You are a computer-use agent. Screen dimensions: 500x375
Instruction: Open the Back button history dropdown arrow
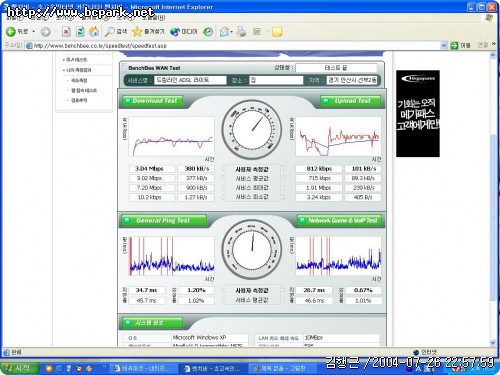pyautogui.click(x=34, y=32)
